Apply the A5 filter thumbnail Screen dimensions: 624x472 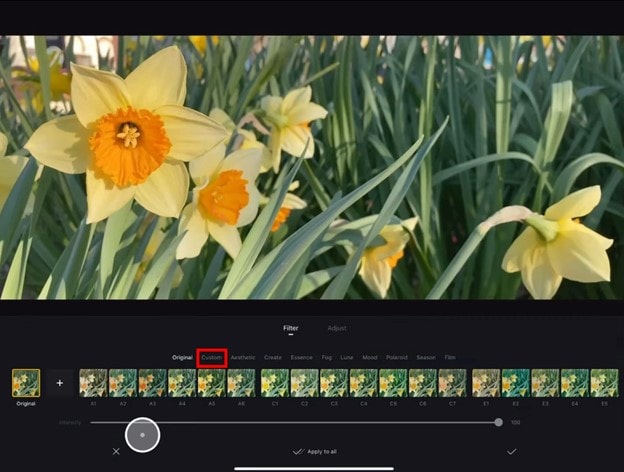coord(212,383)
